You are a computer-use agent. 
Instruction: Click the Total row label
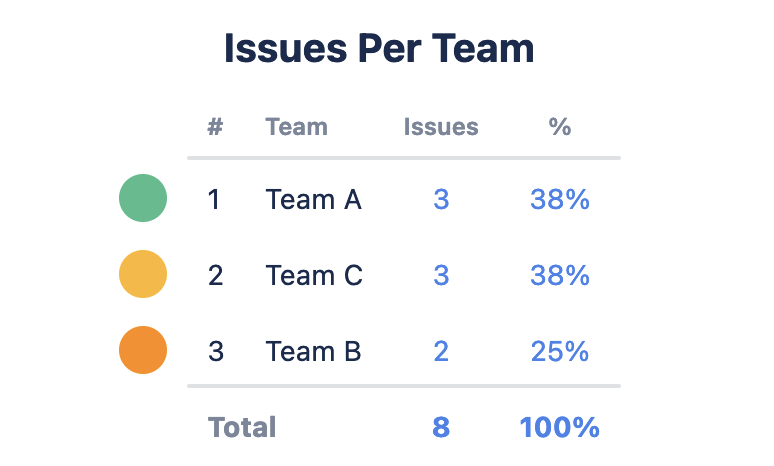(242, 428)
